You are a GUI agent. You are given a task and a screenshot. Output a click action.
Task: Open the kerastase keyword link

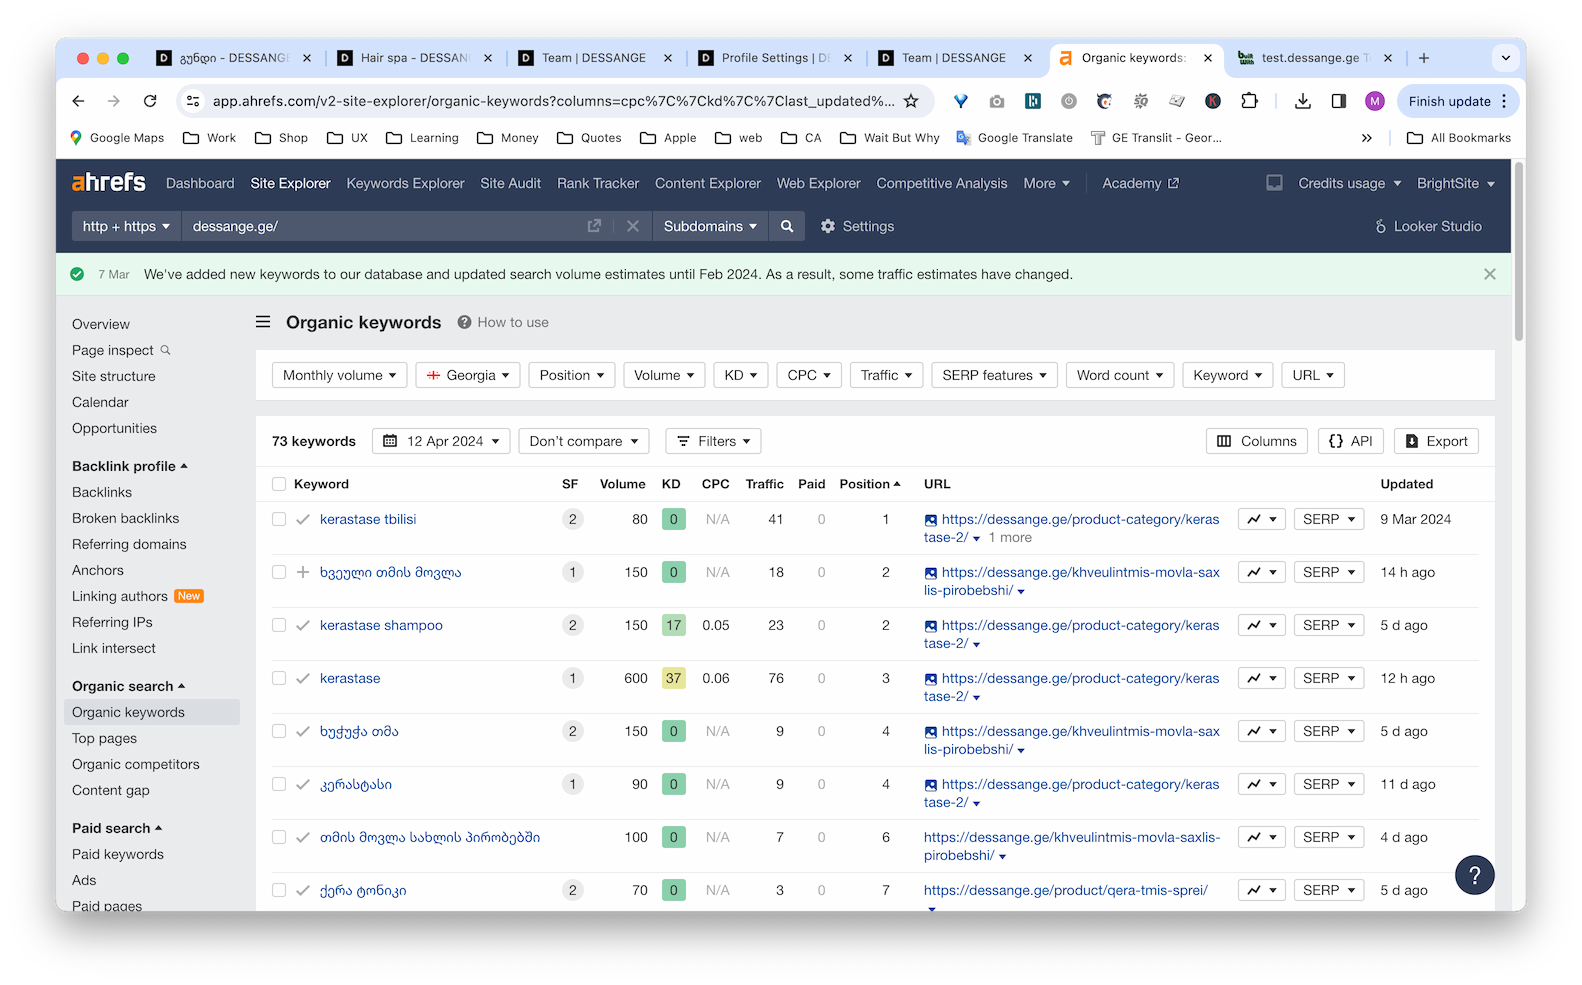[x=350, y=678]
